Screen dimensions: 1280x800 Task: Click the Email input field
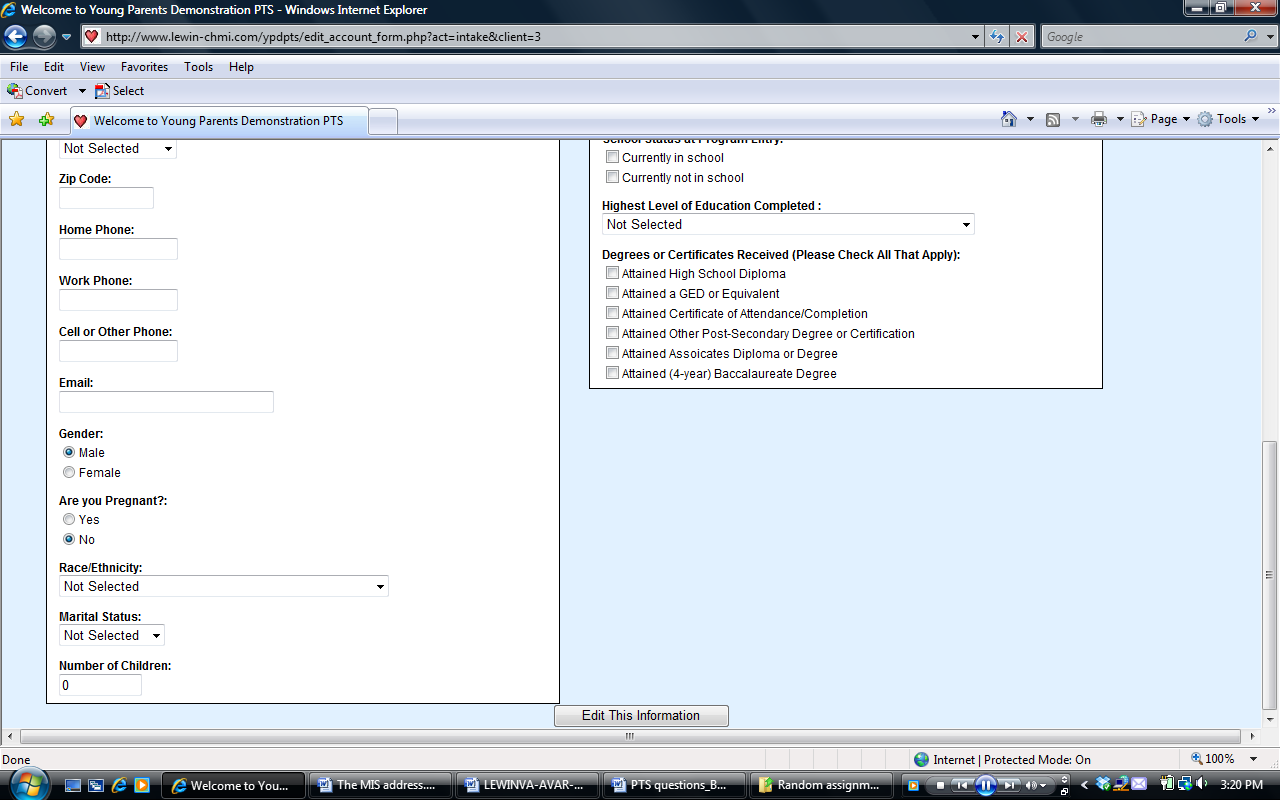click(x=166, y=402)
